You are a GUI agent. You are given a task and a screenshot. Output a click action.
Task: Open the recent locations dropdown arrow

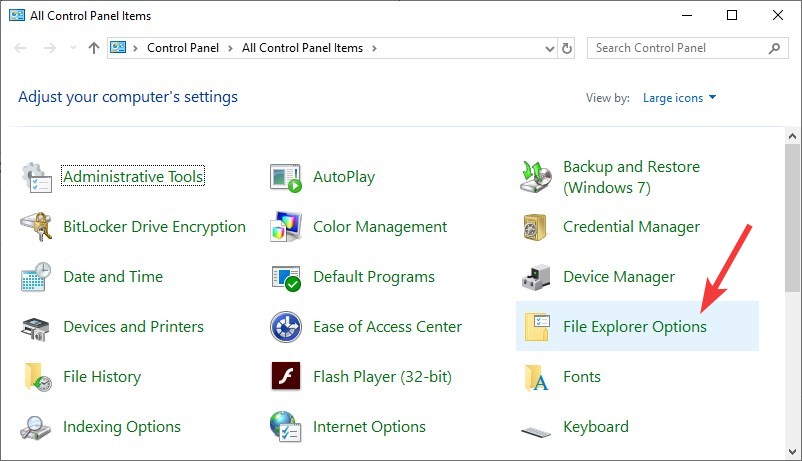coord(73,48)
